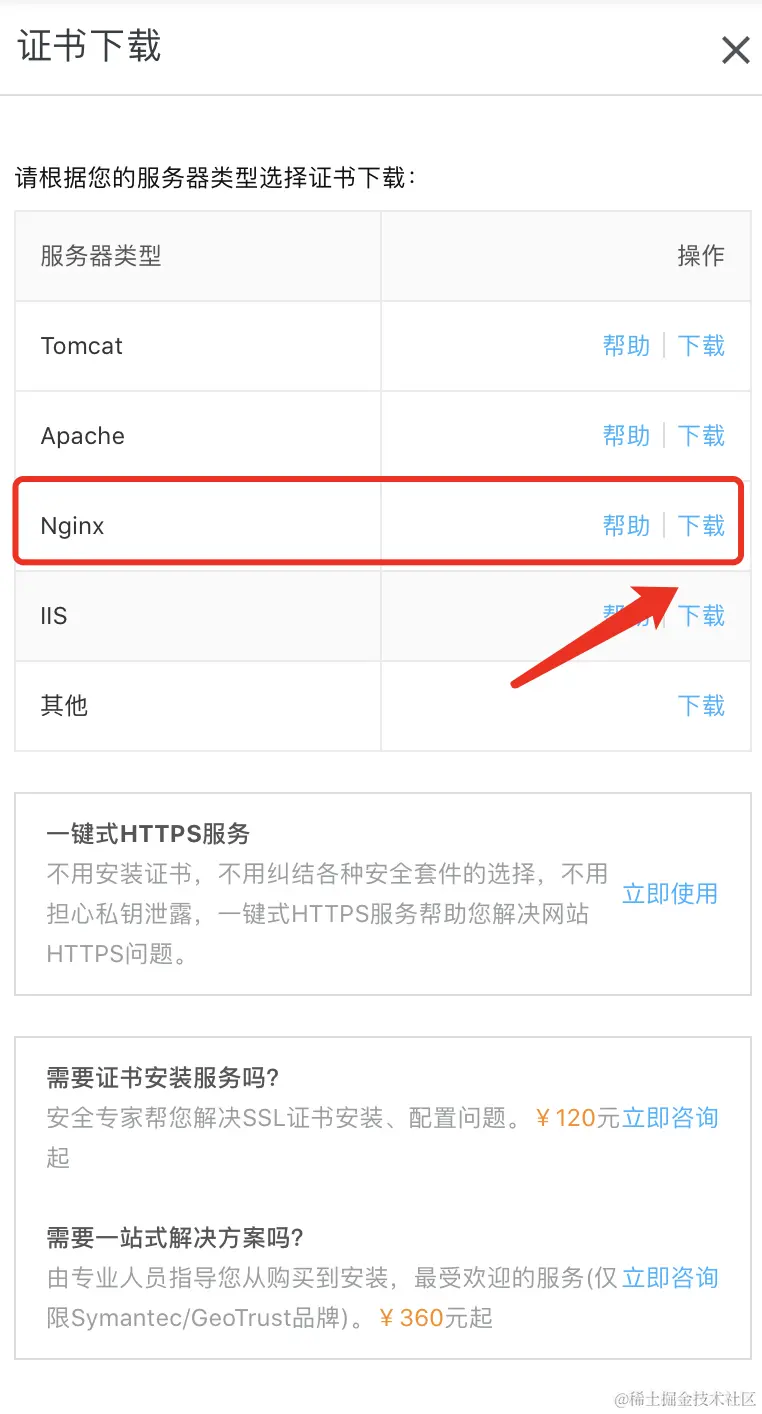Open 帮助 link for Tomcat
762x1414 pixels.
pos(626,346)
